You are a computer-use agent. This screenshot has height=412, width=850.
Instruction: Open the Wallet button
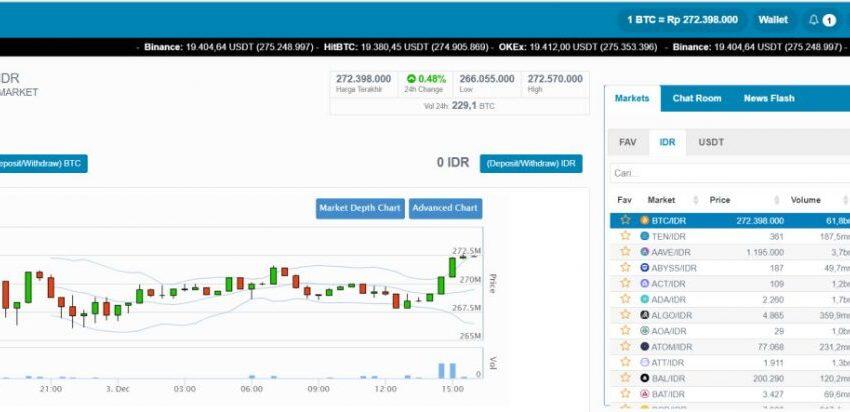pyautogui.click(x=773, y=20)
